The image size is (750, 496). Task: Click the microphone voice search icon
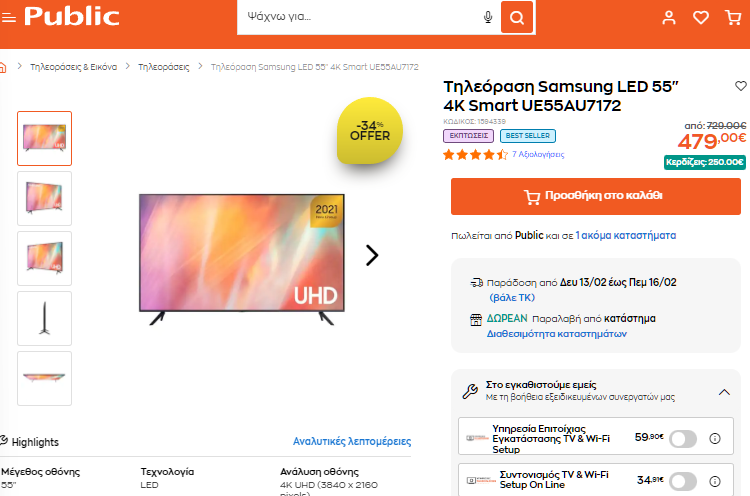pos(487,17)
